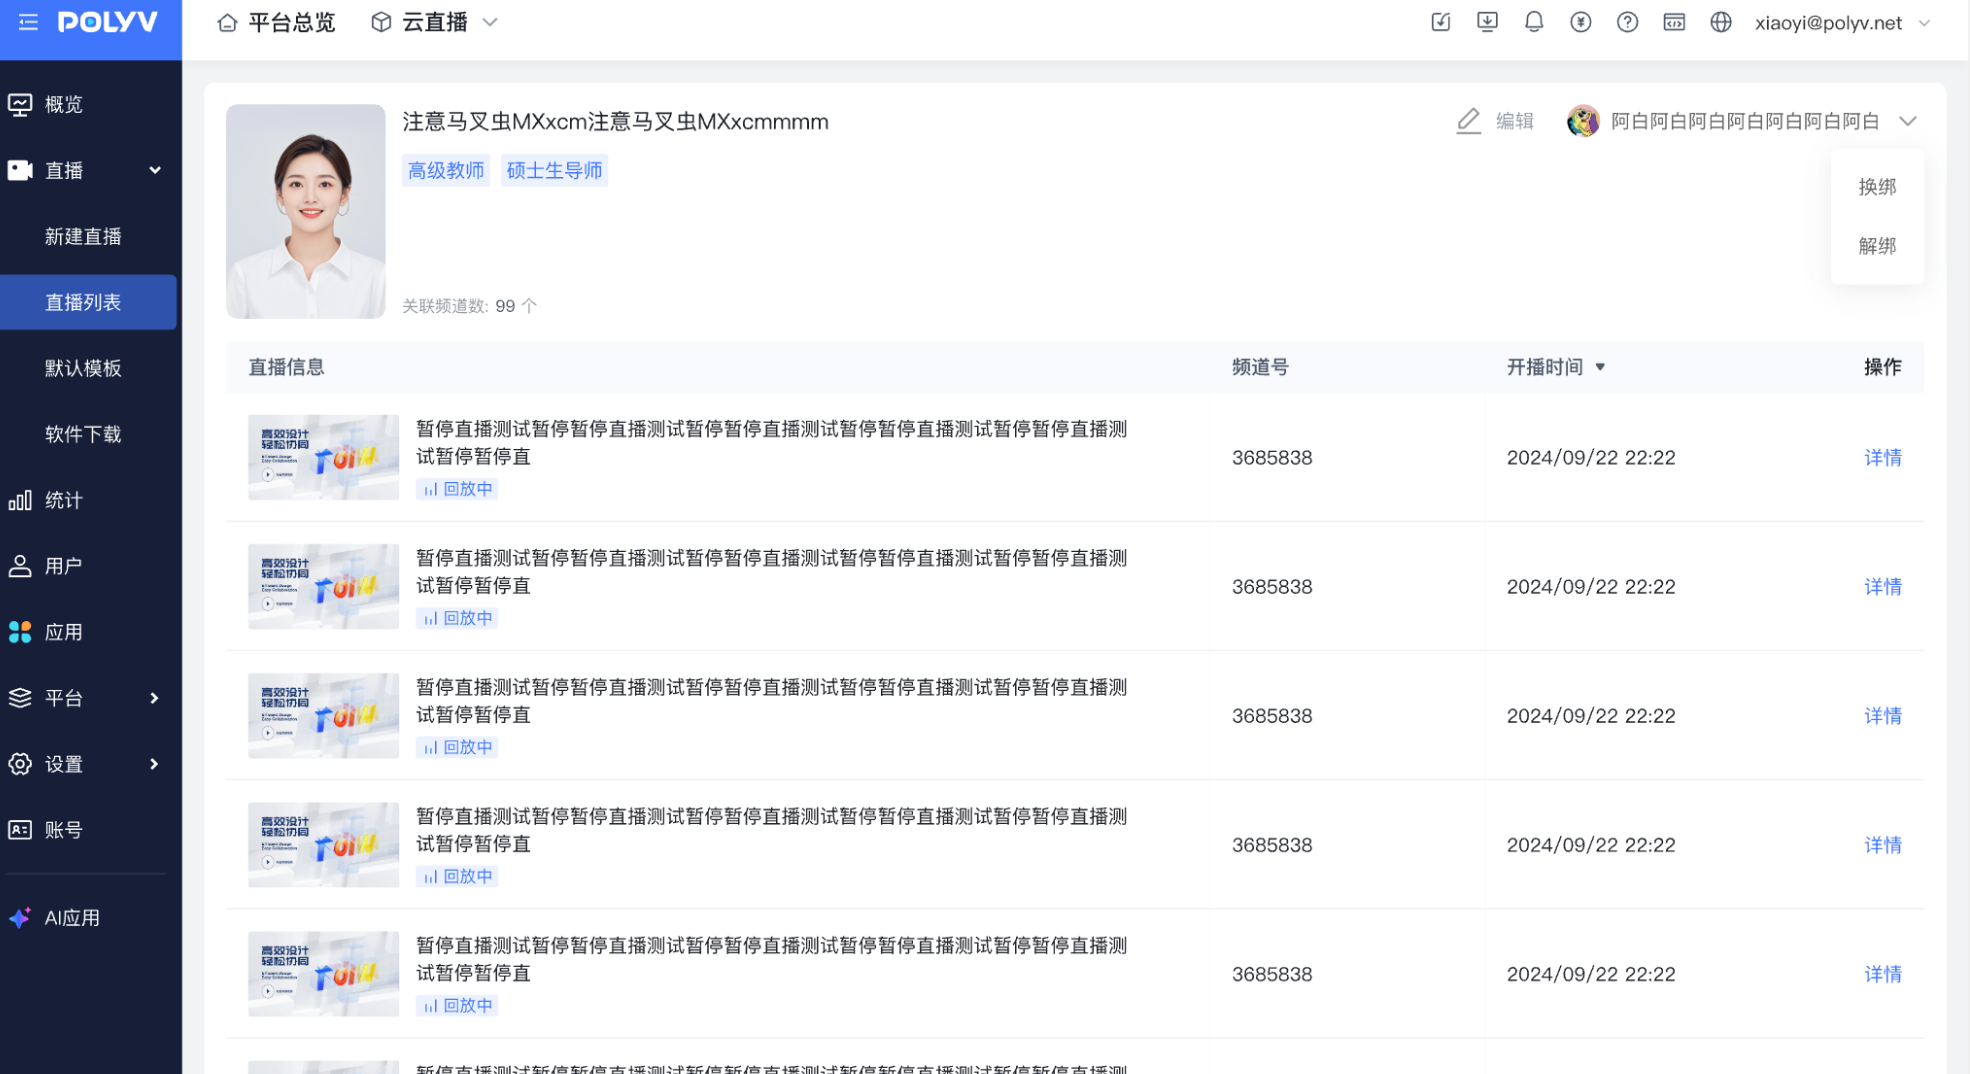
Task: Click the second row's channel number 3685838
Action: (1272, 586)
